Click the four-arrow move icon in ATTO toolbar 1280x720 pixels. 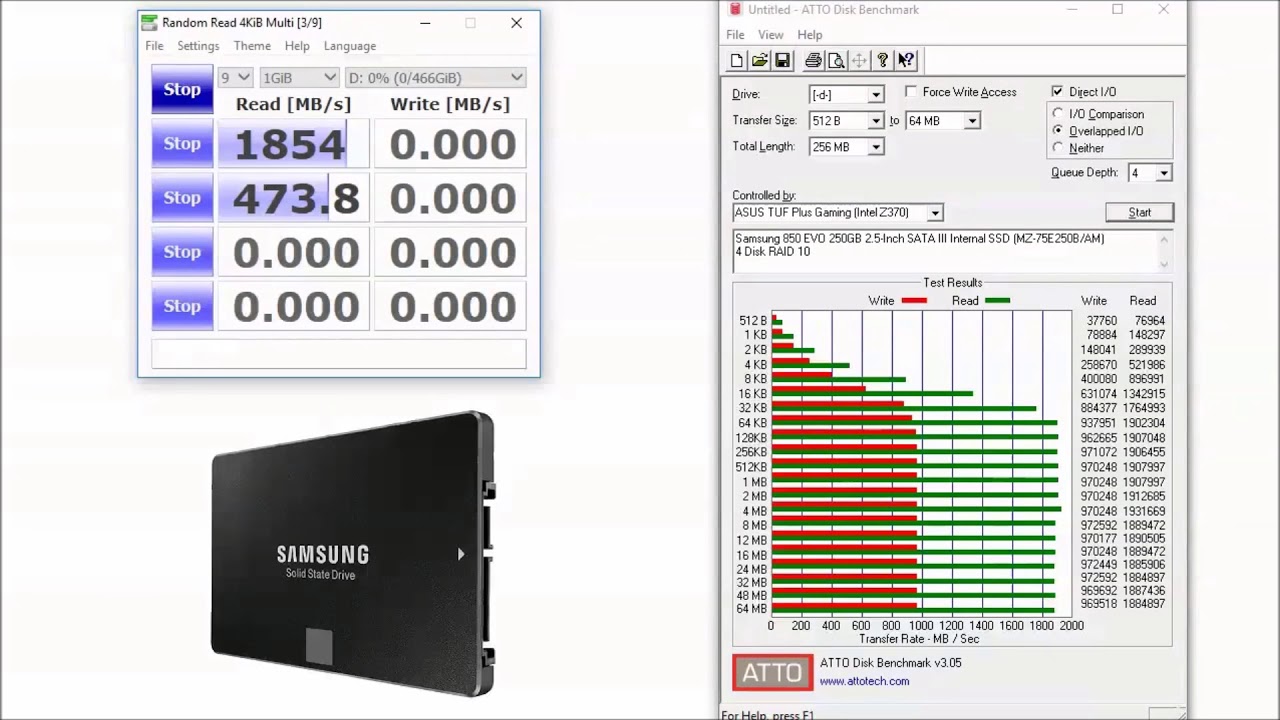click(x=859, y=61)
